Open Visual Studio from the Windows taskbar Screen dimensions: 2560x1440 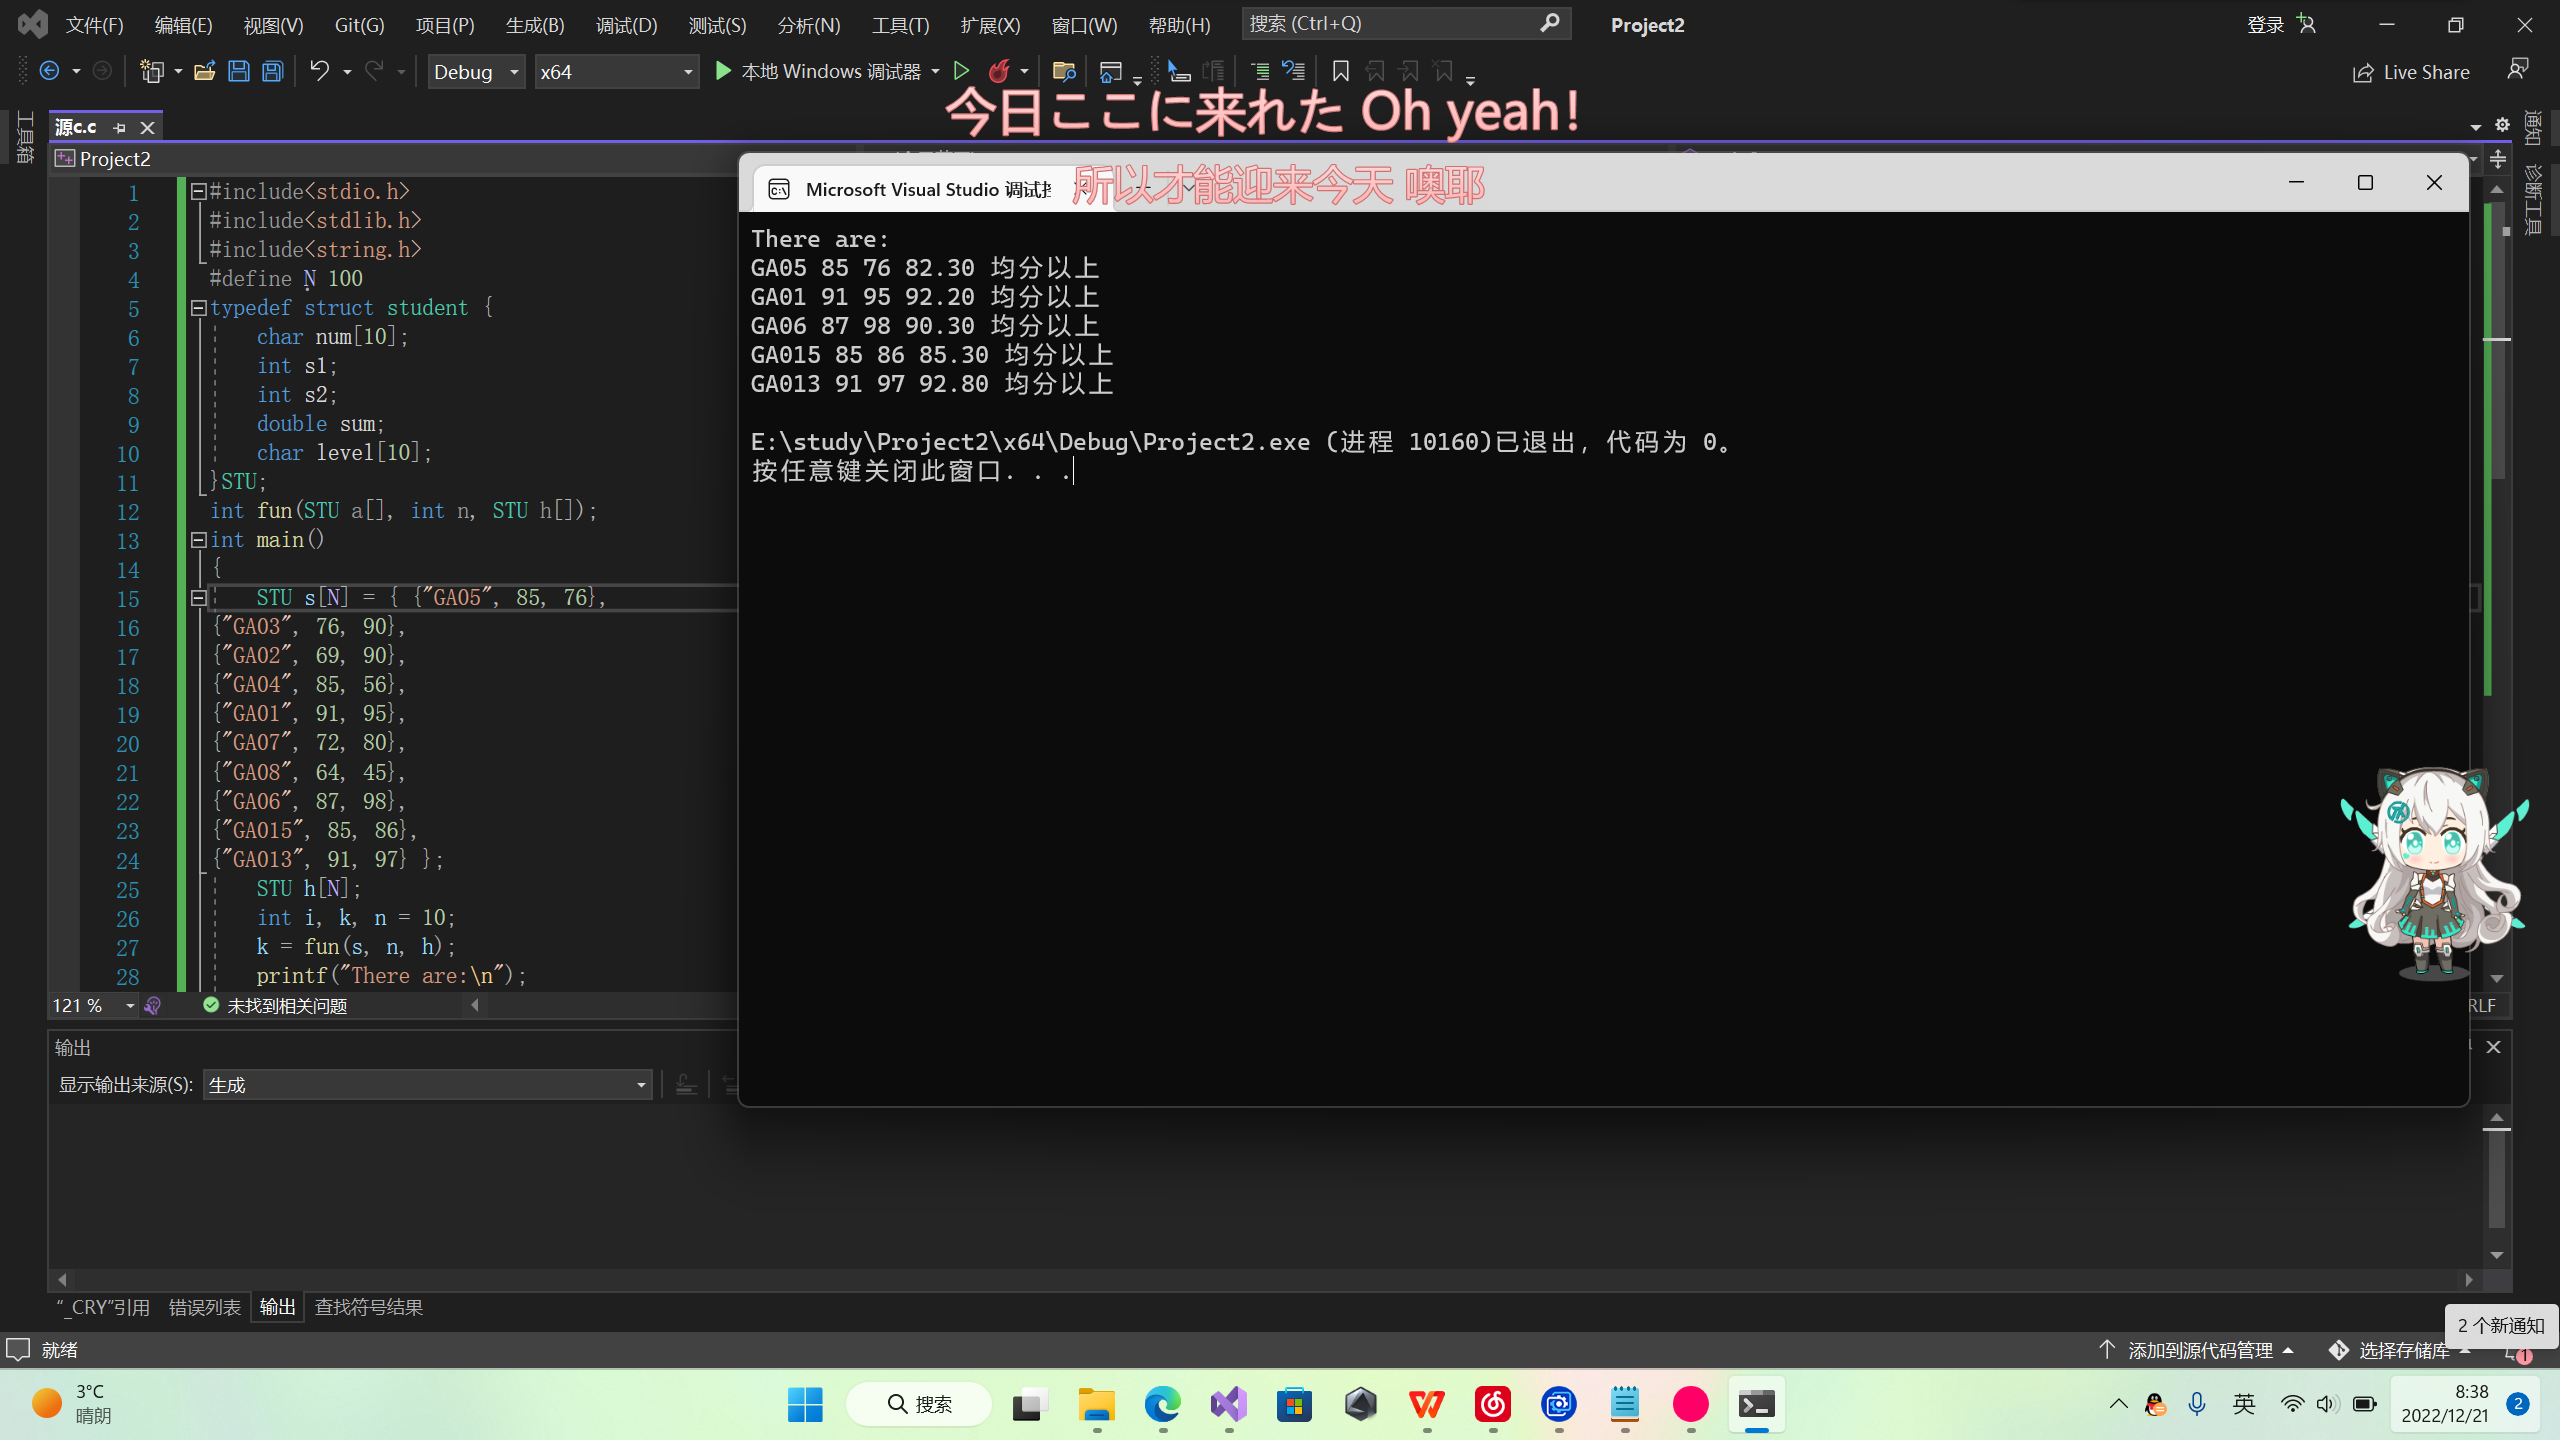1229,1404
